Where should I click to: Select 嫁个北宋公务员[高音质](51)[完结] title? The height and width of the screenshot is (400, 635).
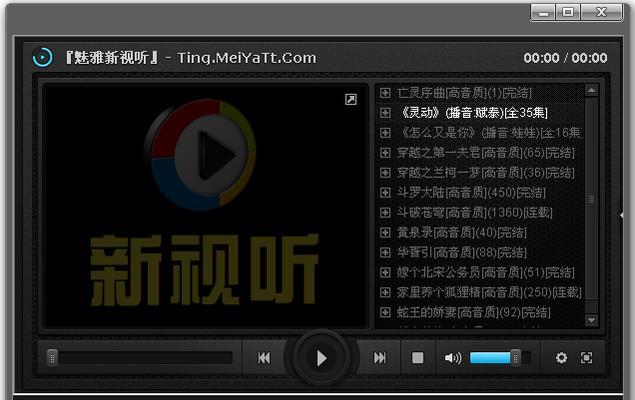486,272
